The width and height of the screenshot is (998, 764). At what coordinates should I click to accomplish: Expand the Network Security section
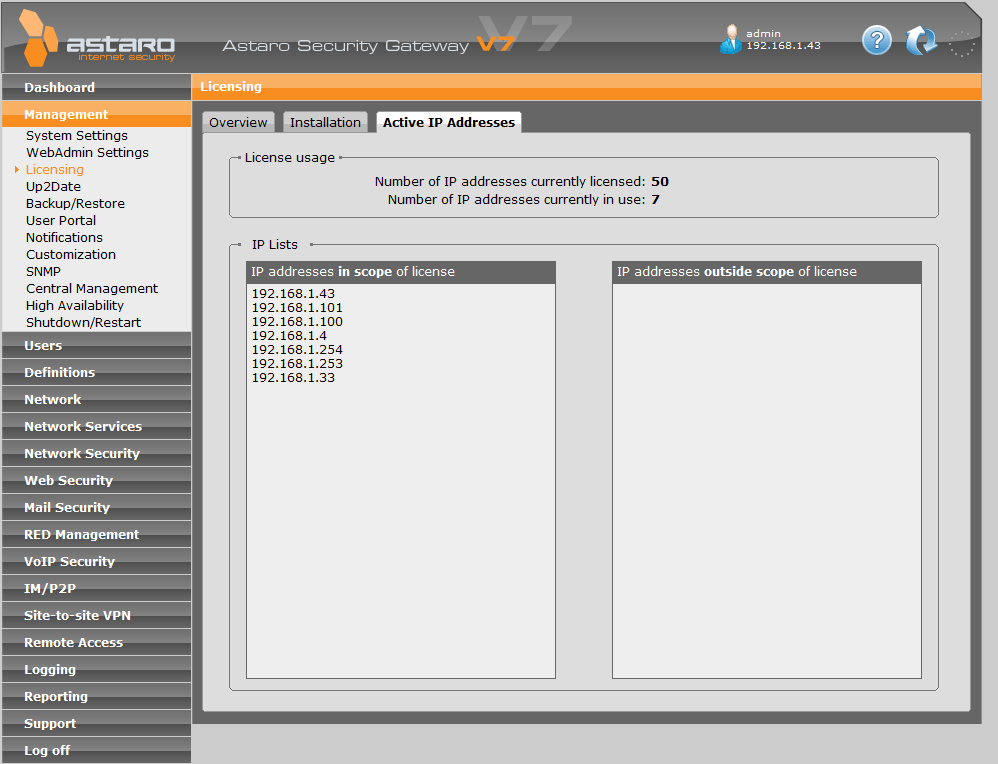point(97,454)
